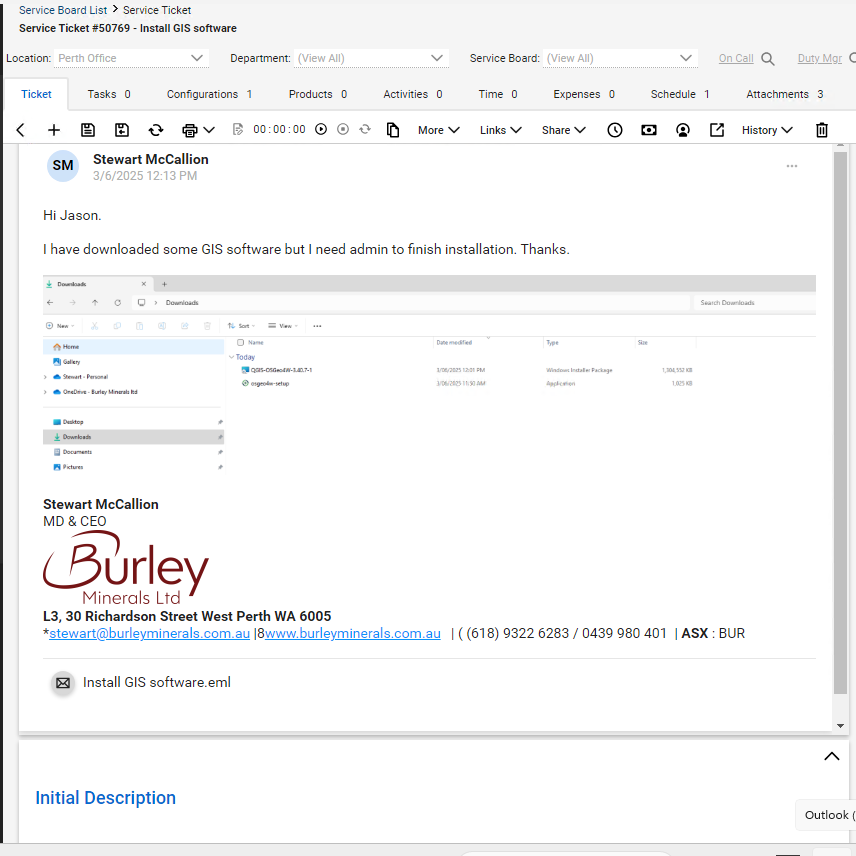Open the More dropdown menu
Screen dimensions: 856x856
(x=439, y=130)
